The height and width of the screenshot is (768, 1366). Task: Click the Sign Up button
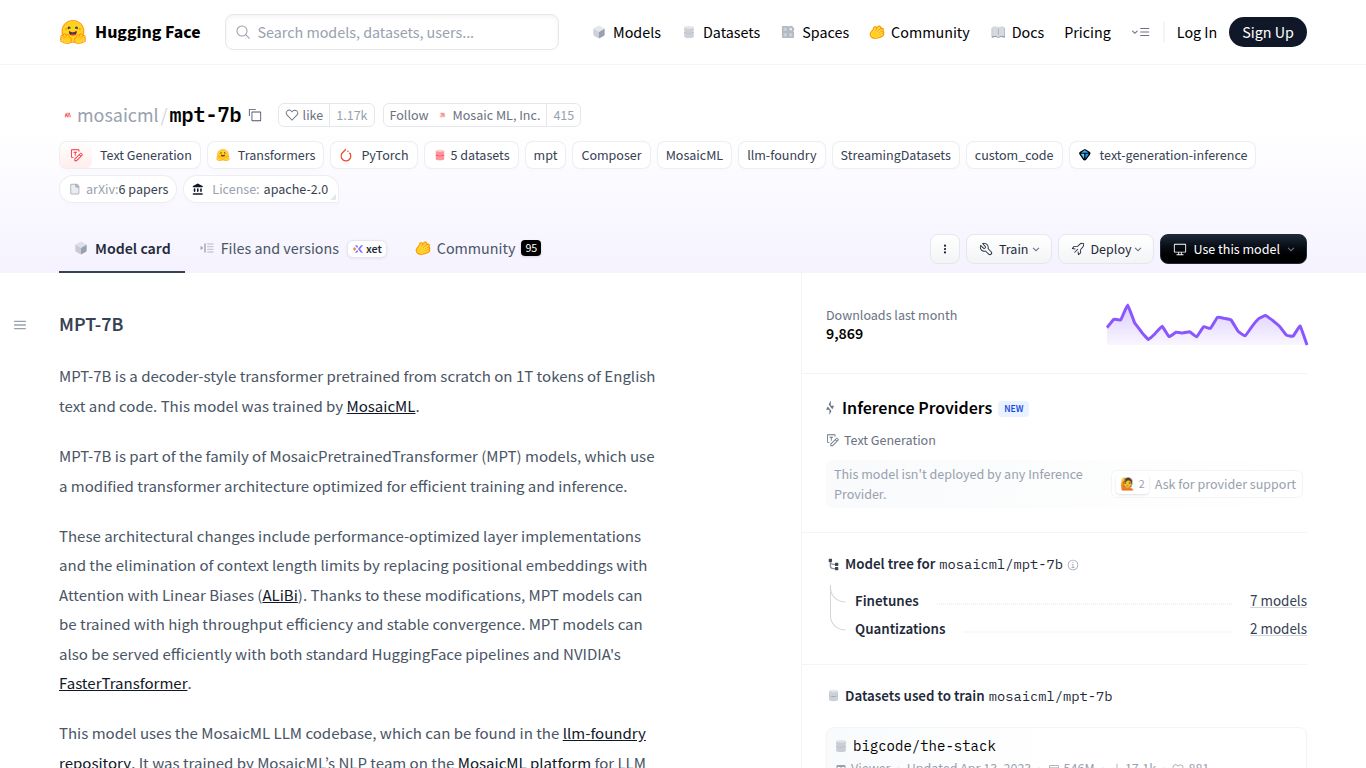pos(1267,32)
